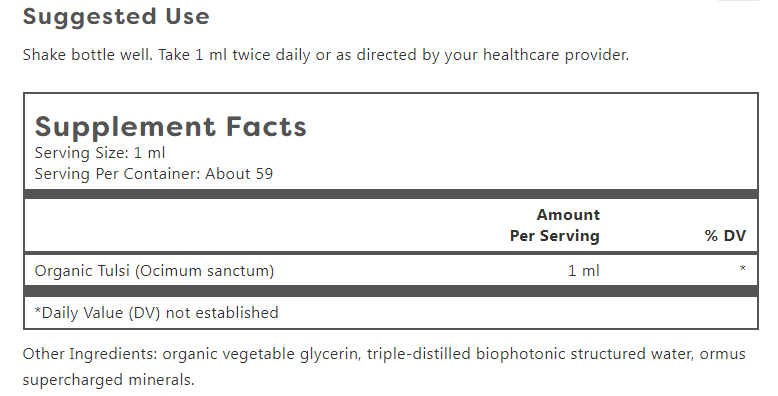Click the 'supercharged minerals.' text
Screen dimensions: 778x396
(x=108, y=380)
